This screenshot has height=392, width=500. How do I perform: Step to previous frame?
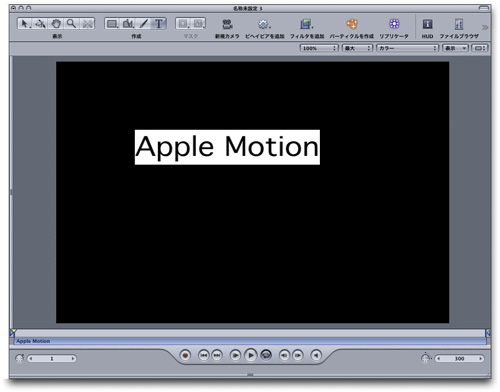(284, 355)
